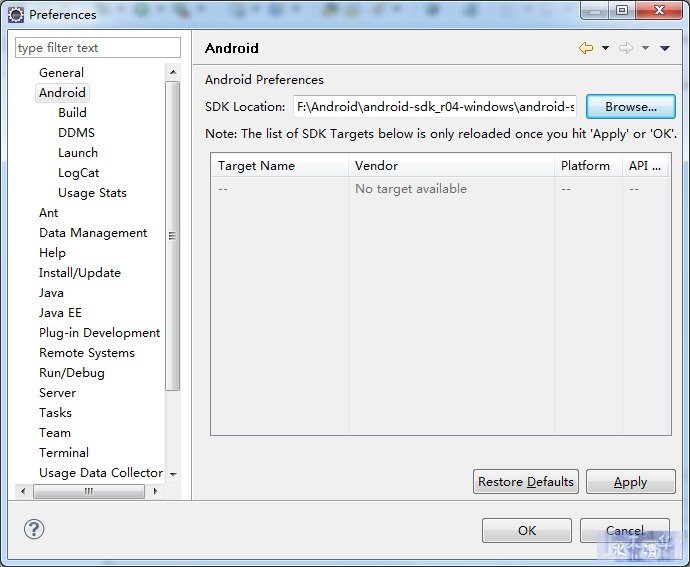Viewport: 690px width, 567px height.
Task: Close the Preferences window
Action: tap(659, 10)
